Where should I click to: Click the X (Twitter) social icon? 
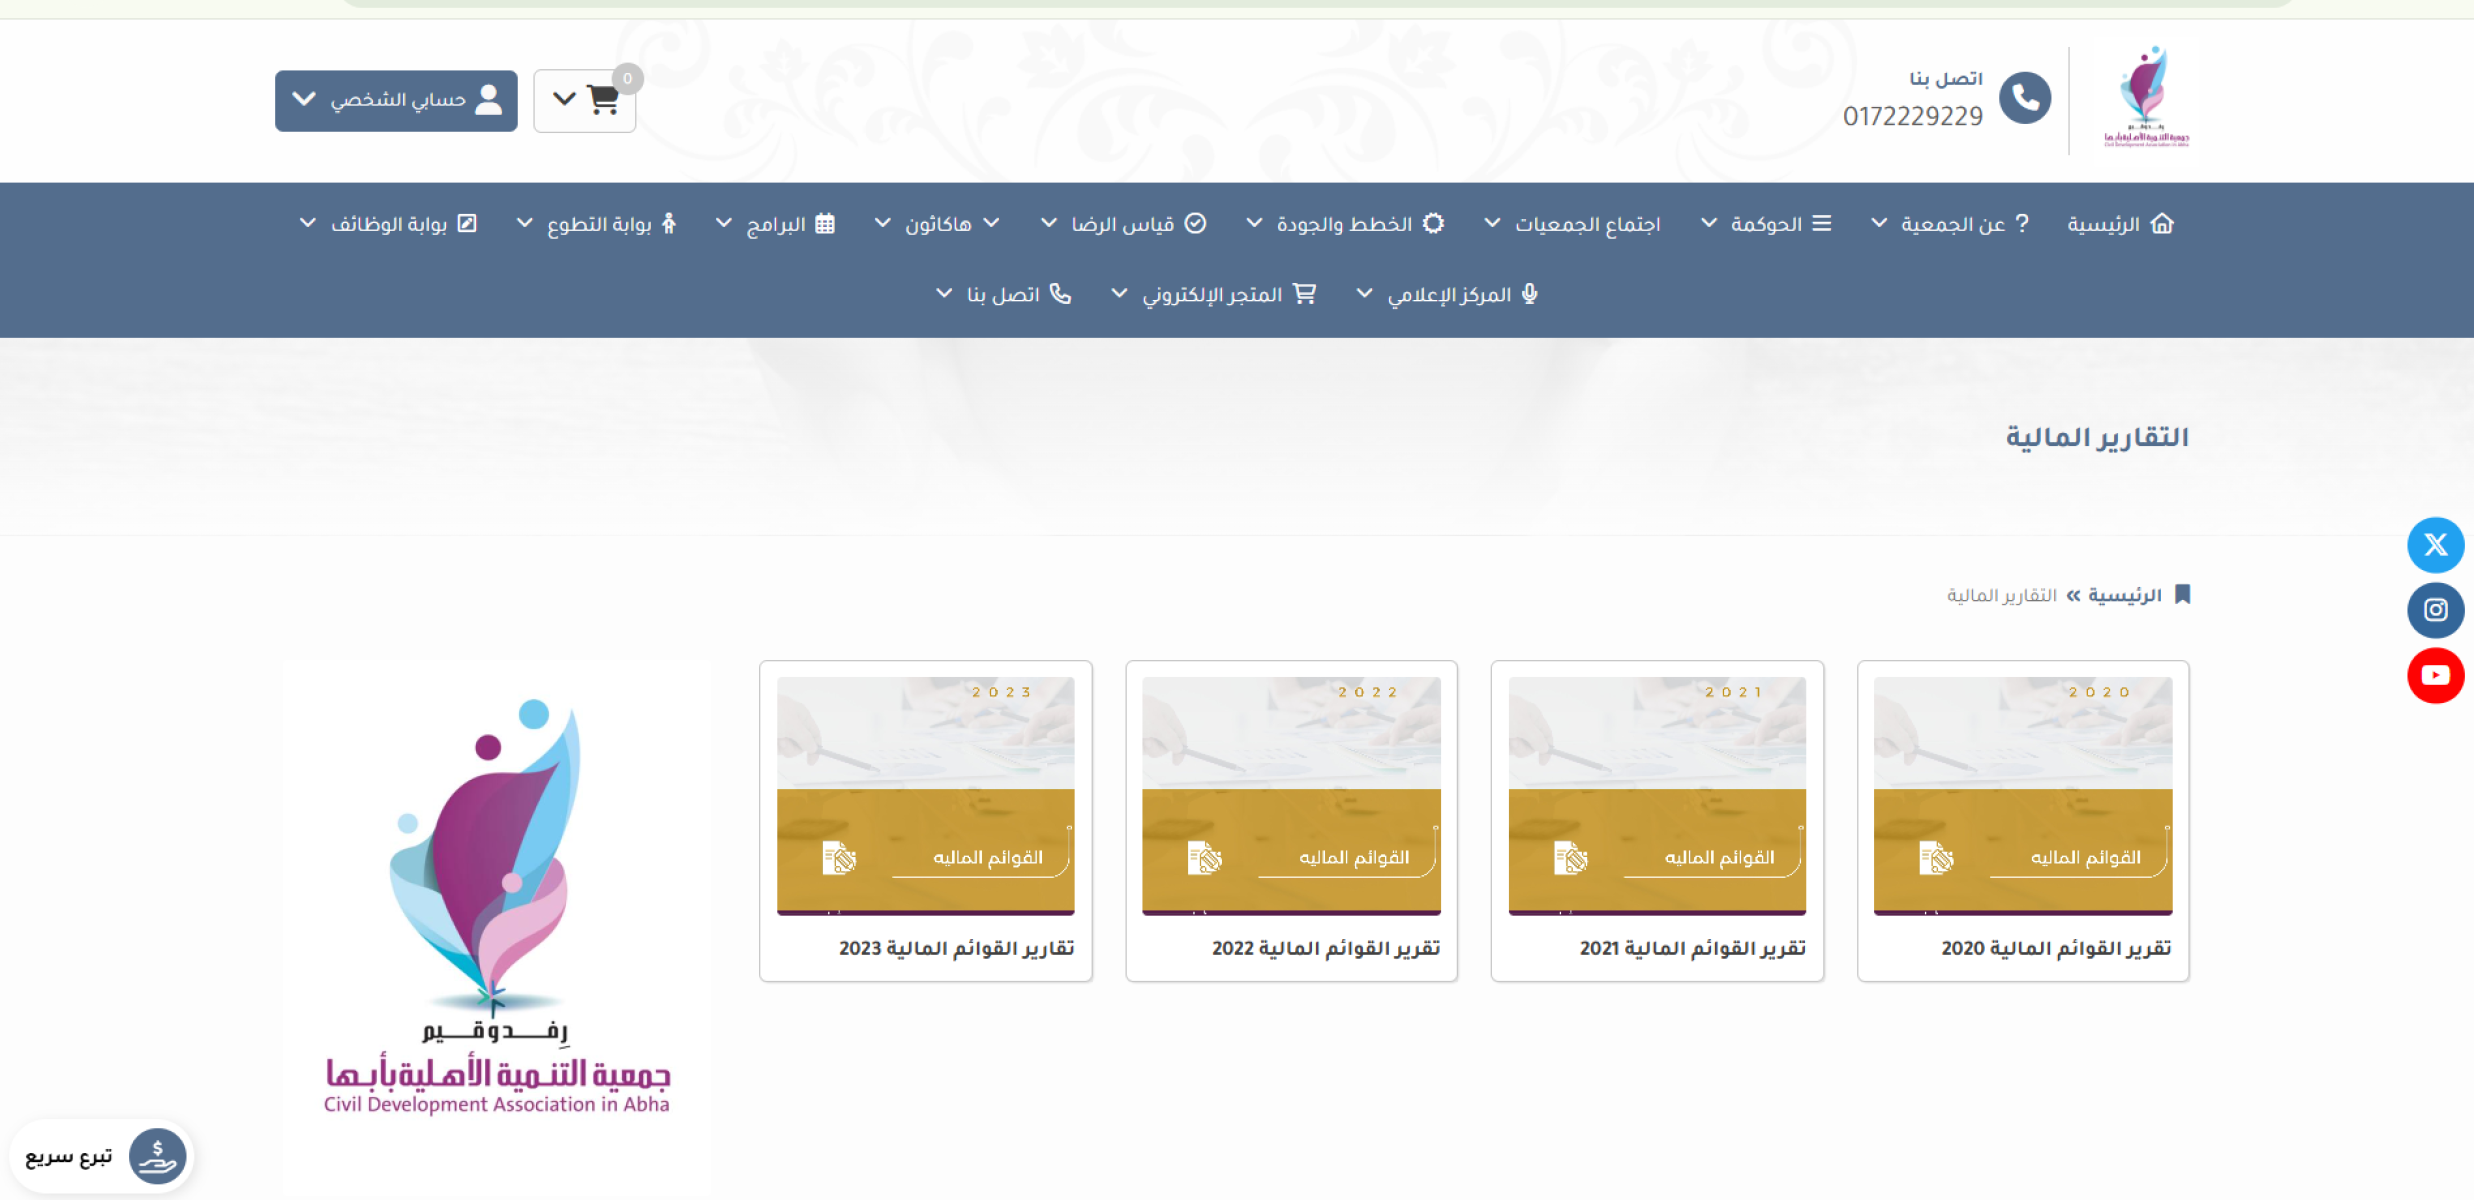[2435, 545]
